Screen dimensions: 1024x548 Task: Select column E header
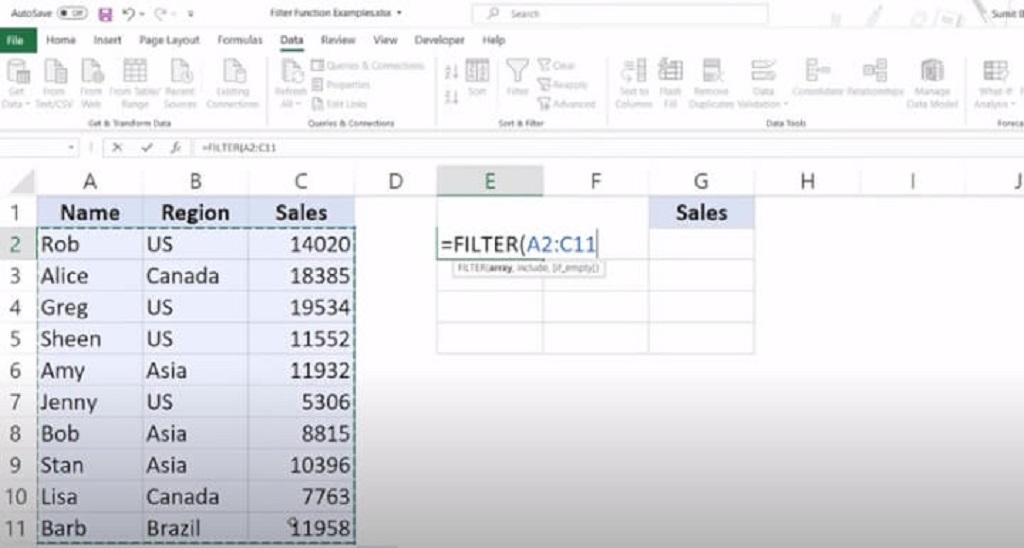tap(490, 181)
